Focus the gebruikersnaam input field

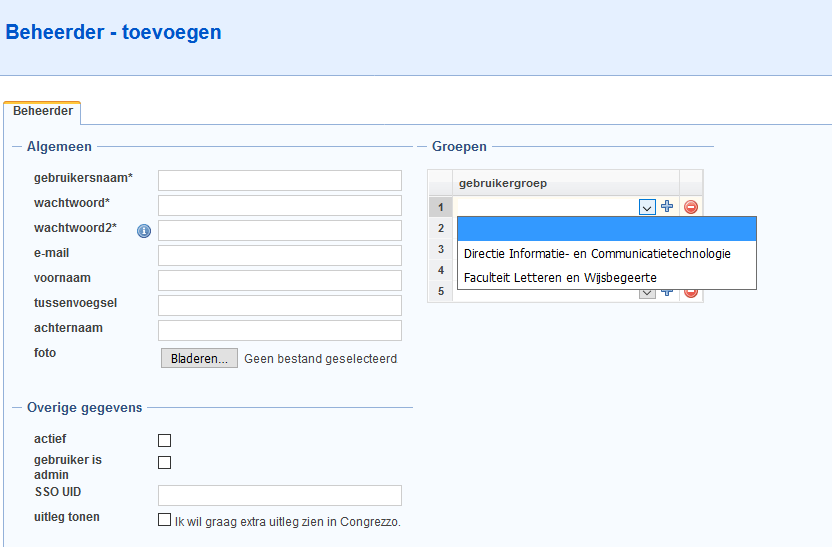[280, 180]
